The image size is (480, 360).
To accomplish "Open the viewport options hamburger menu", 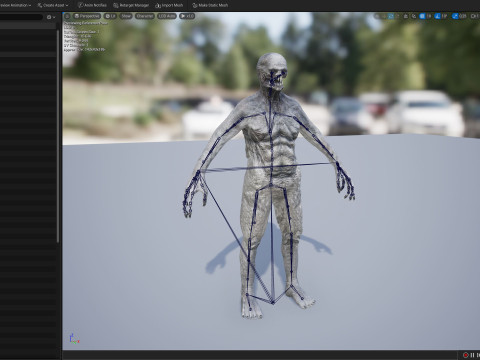I will (x=67, y=16).
